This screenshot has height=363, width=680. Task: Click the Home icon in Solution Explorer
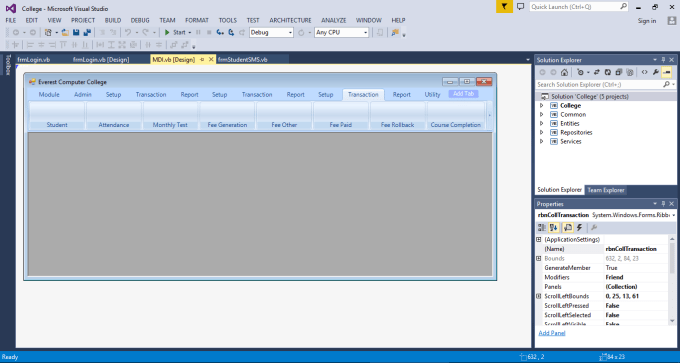pos(564,72)
